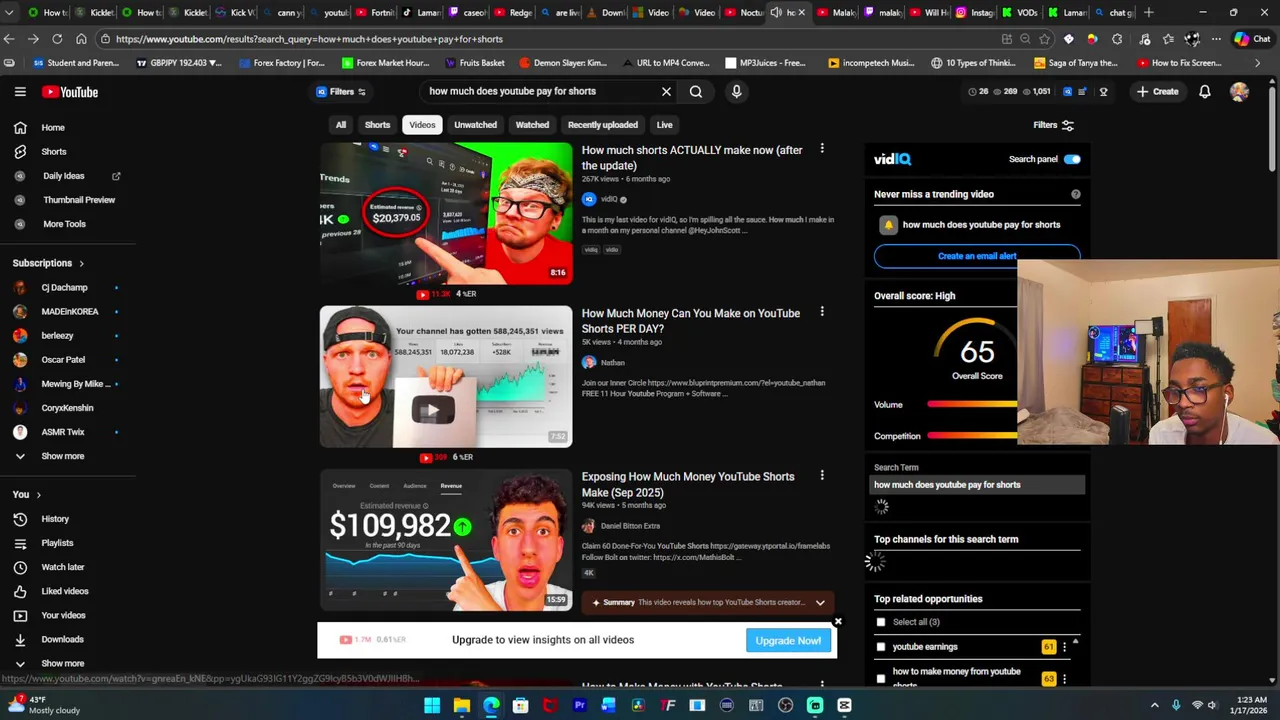Open the $109,982 revenue video thumbnail
1280x720 pixels.
click(x=446, y=540)
